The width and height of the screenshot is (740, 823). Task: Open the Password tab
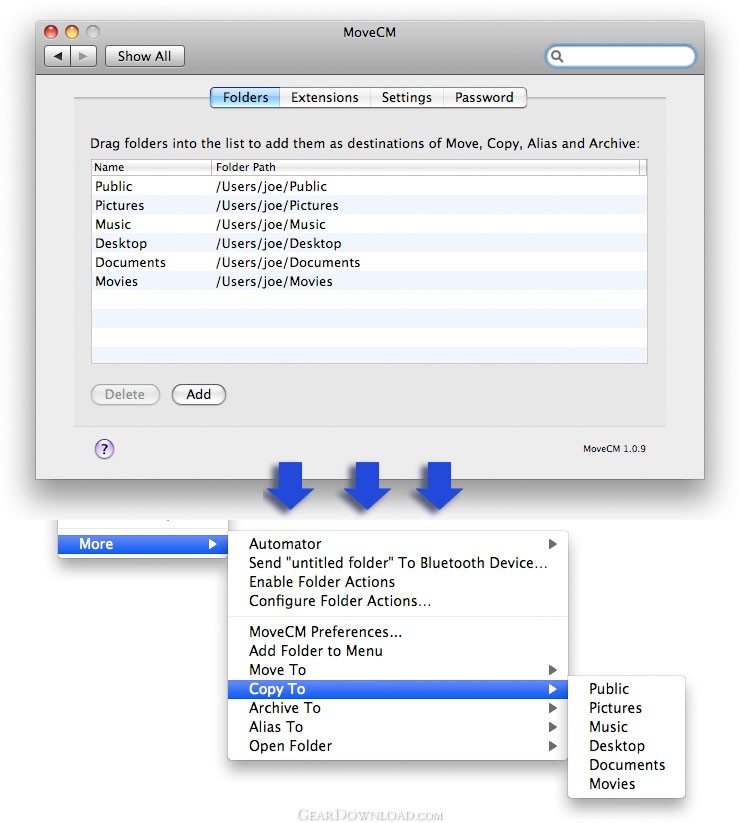484,98
